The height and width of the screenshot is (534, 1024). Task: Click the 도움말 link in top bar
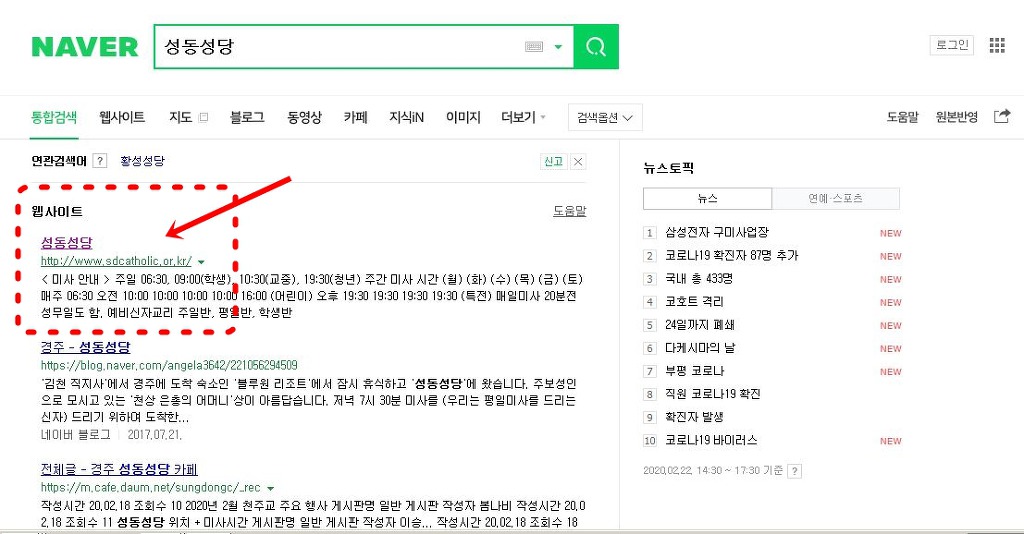(x=903, y=117)
